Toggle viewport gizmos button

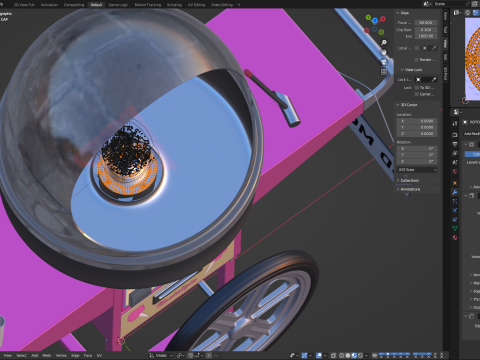tap(304, 355)
